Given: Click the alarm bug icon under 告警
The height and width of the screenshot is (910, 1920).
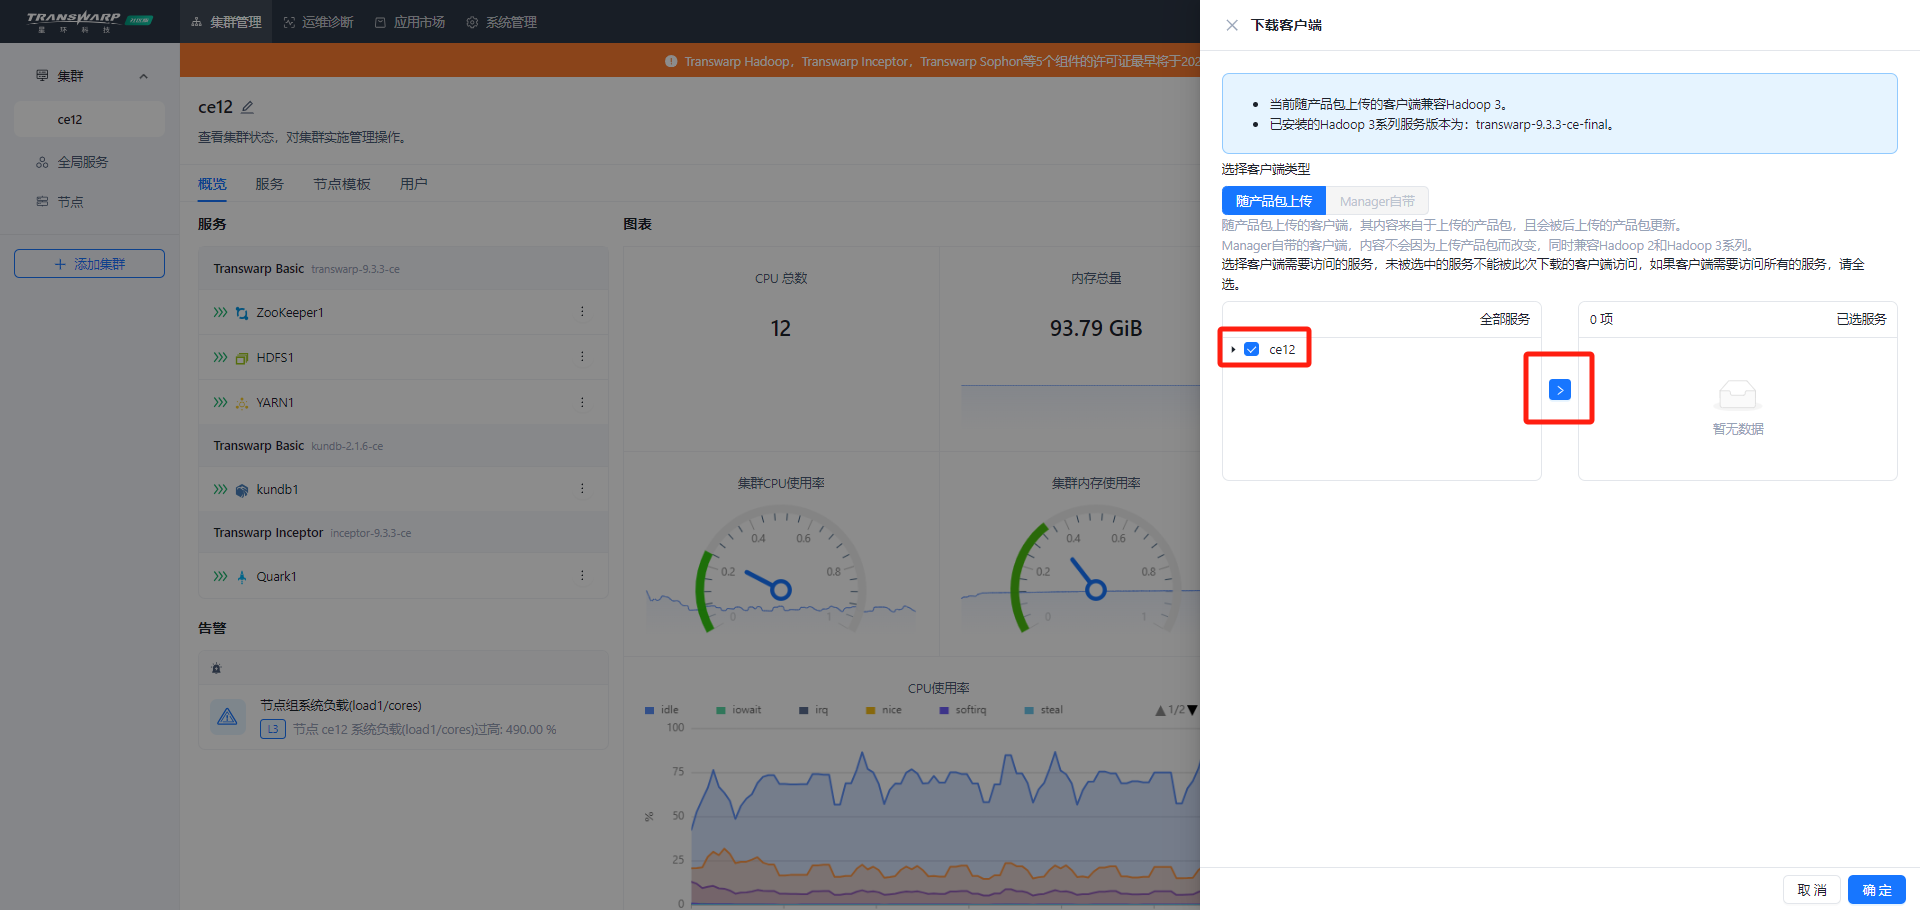Looking at the screenshot, I should coord(216,668).
